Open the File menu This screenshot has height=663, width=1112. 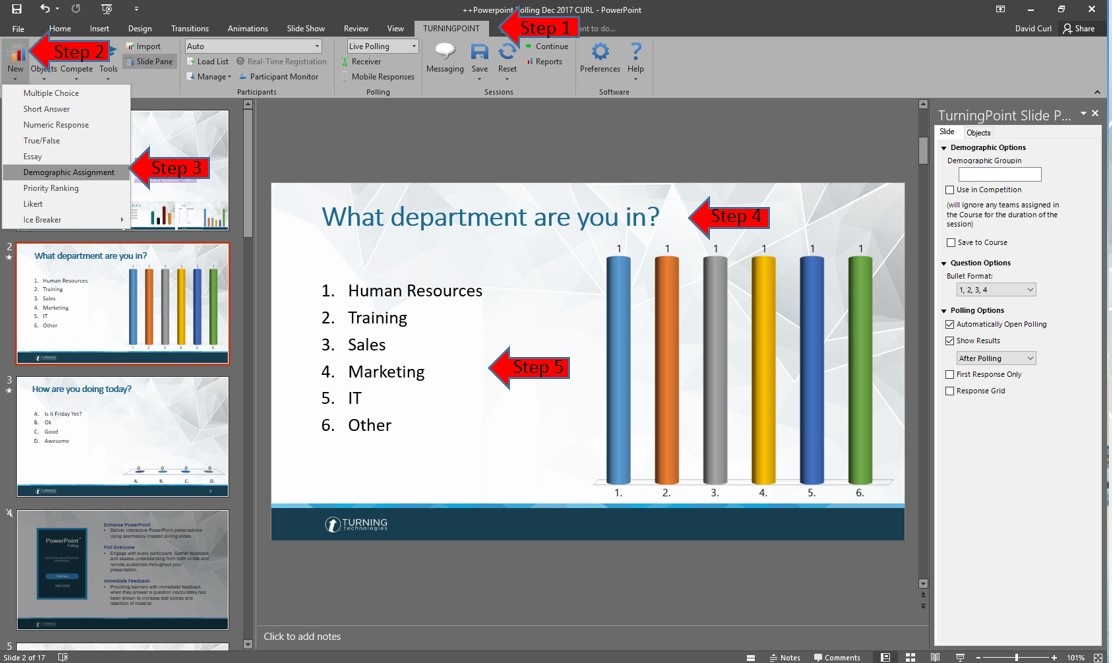pos(18,28)
